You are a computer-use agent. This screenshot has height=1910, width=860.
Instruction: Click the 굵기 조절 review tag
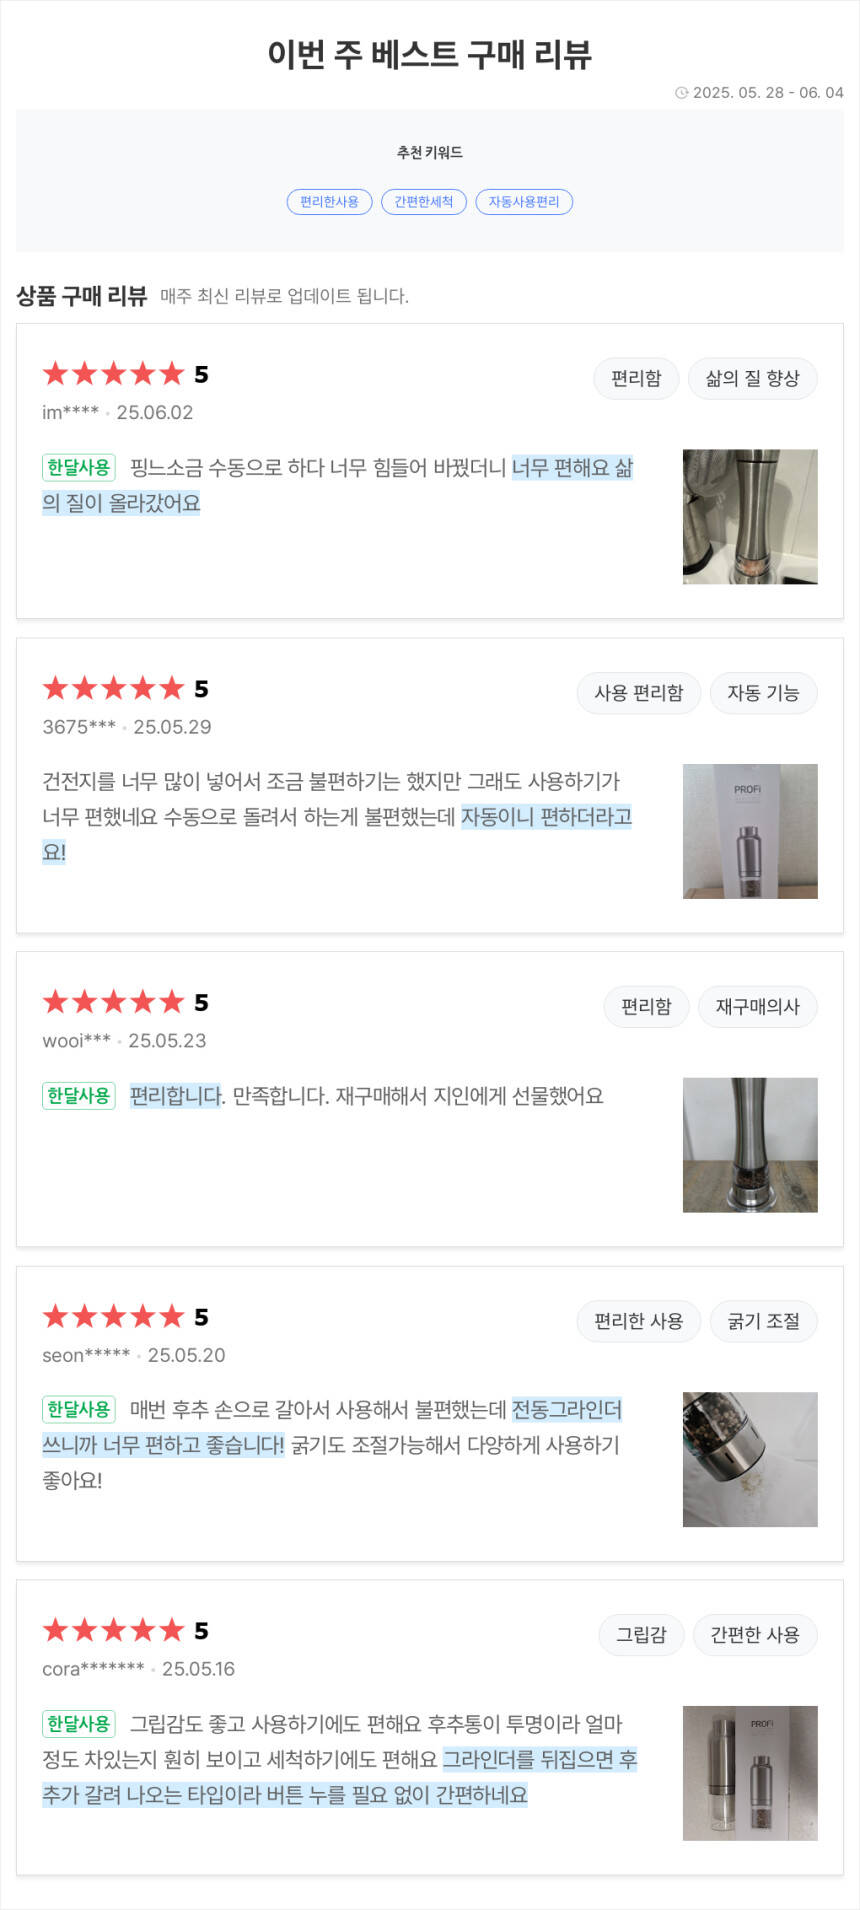(763, 1321)
